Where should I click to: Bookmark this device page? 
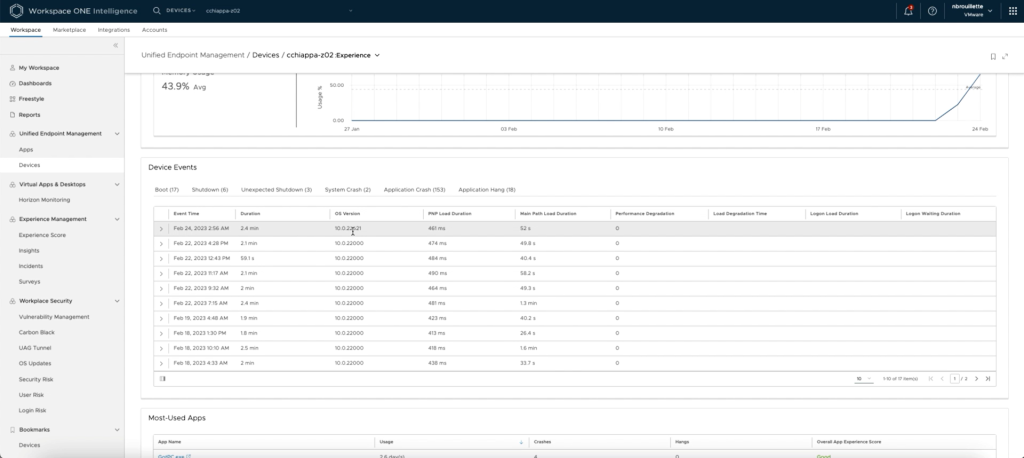click(x=992, y=56)
